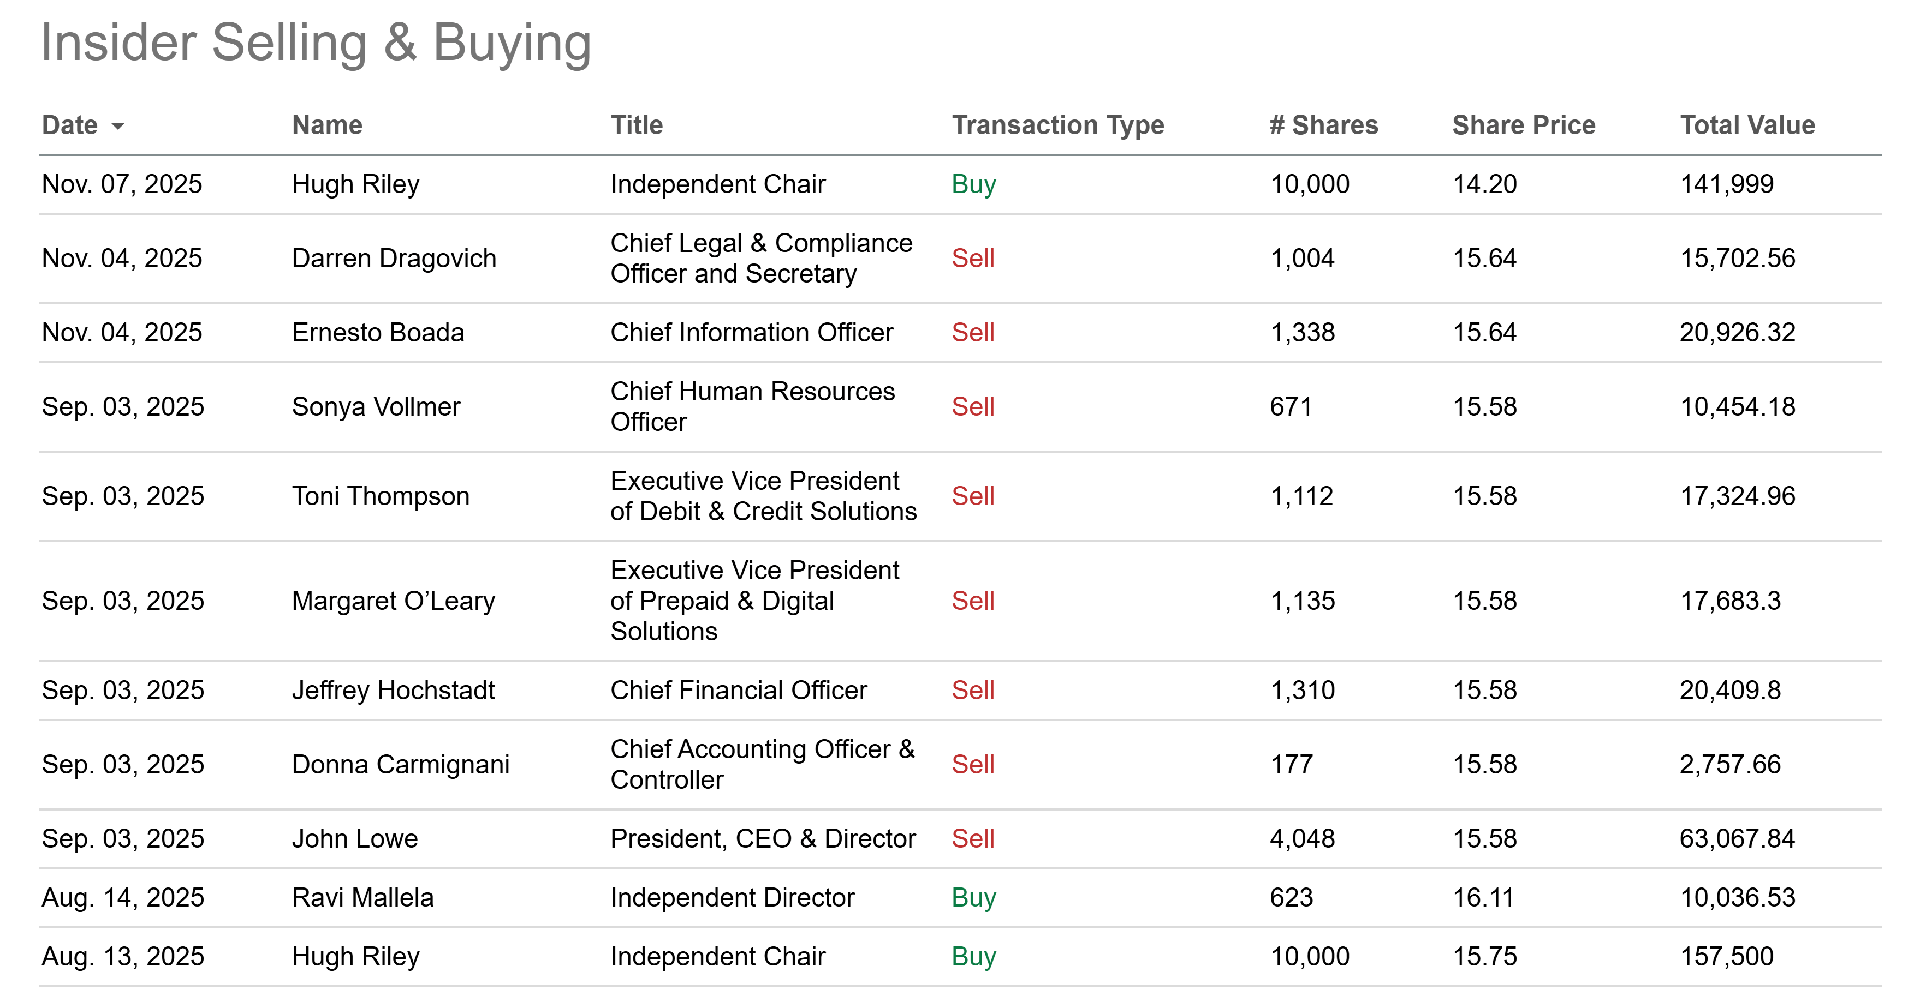
Task: Sort by Total Value column header
Action: (x=1747, y=125)
